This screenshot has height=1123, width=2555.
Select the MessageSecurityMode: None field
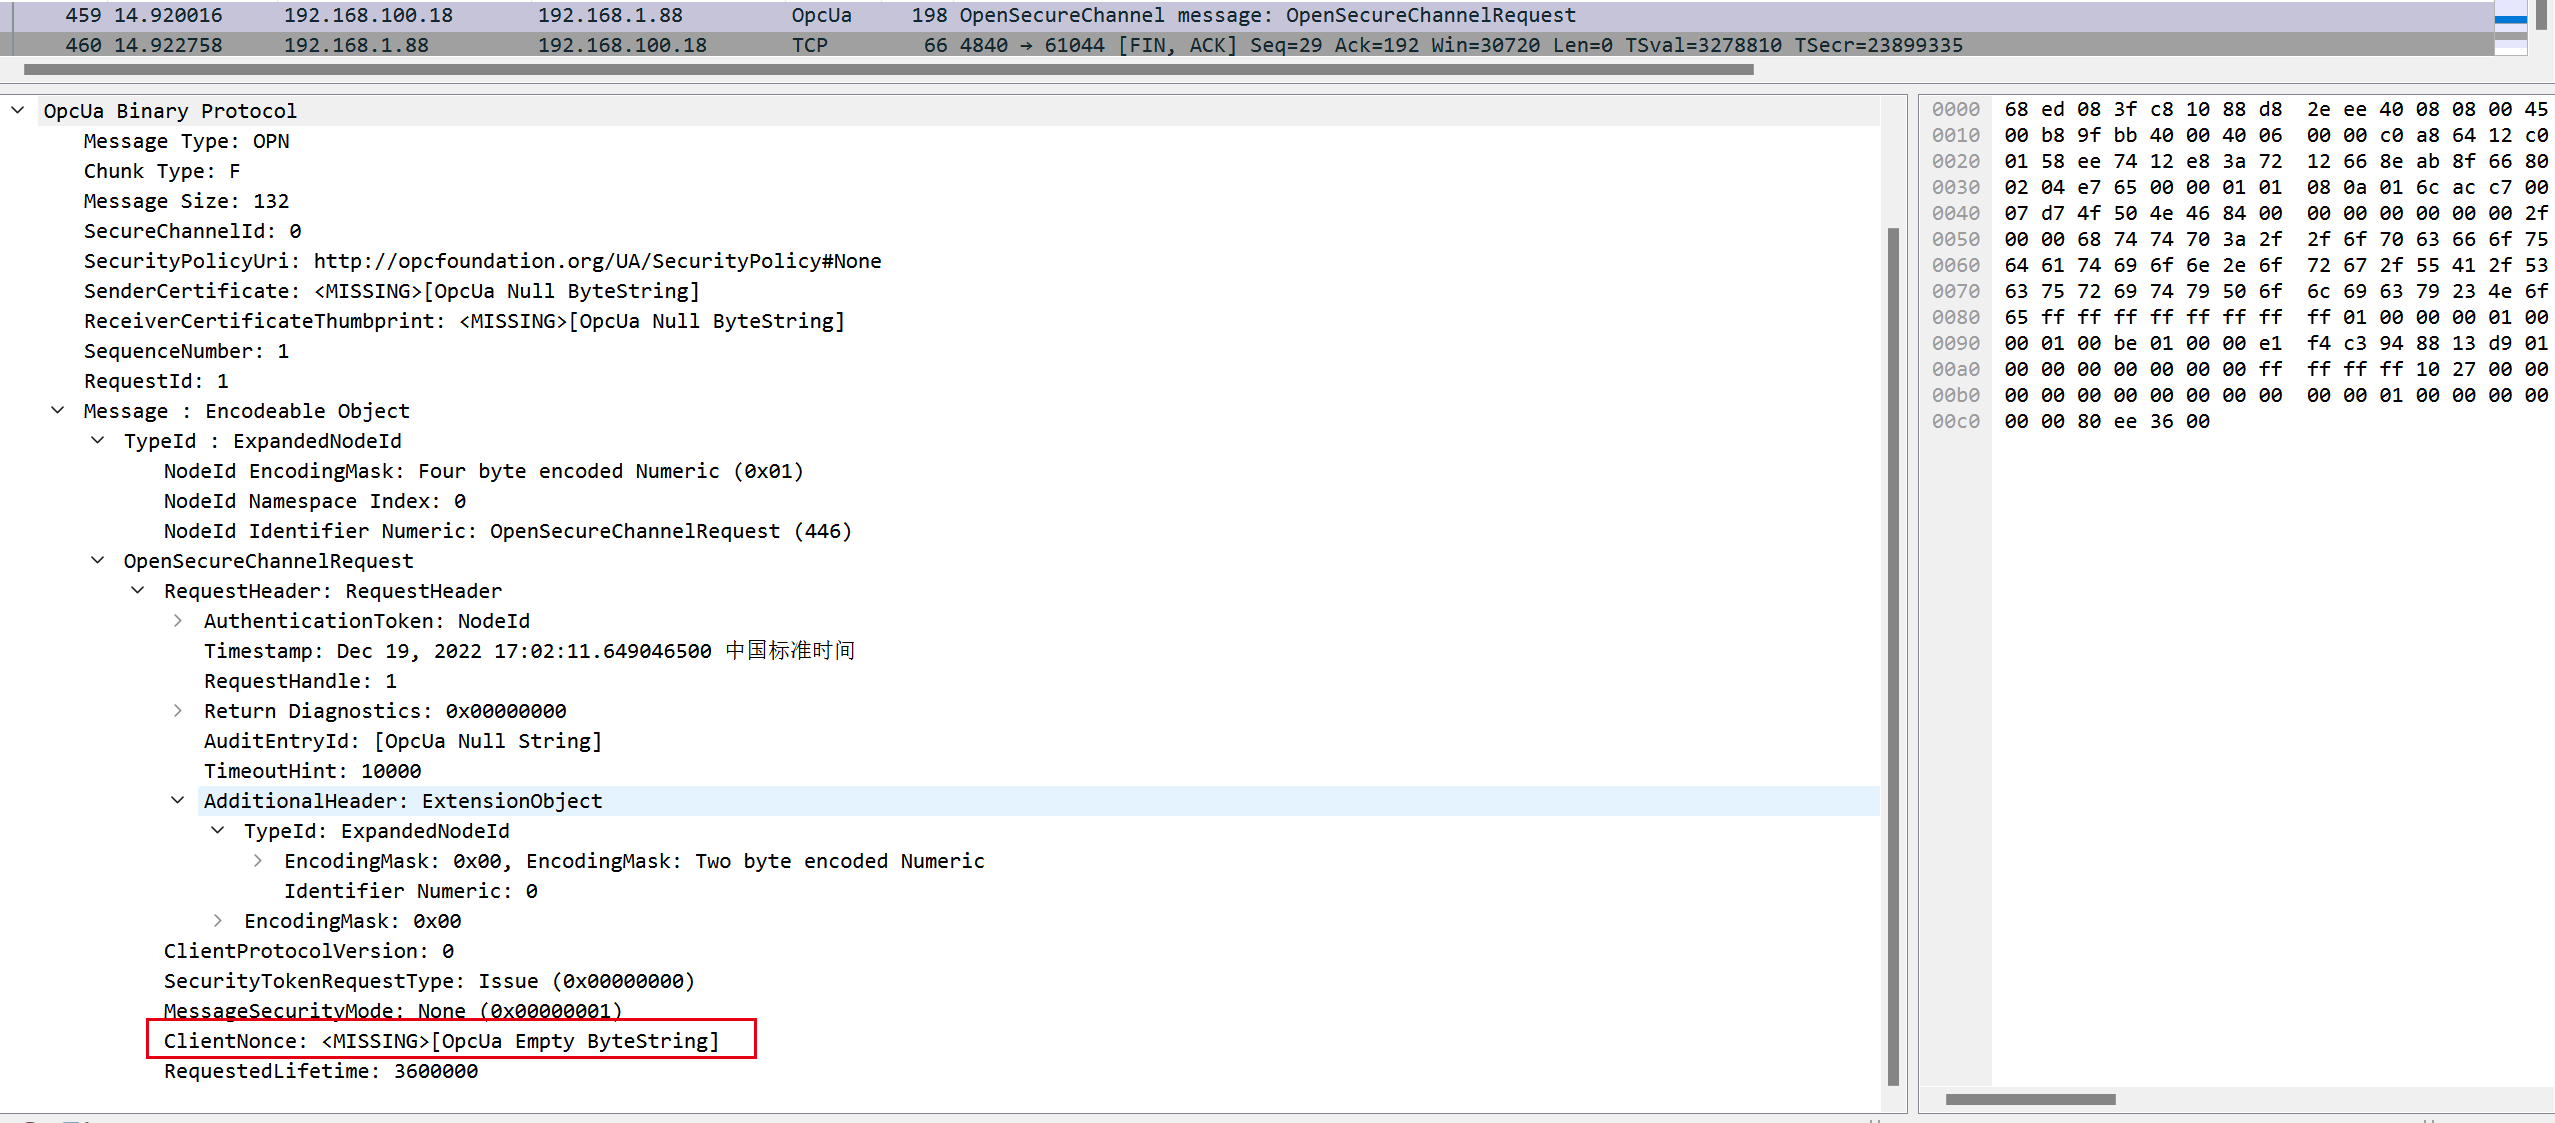point(390,1010)
